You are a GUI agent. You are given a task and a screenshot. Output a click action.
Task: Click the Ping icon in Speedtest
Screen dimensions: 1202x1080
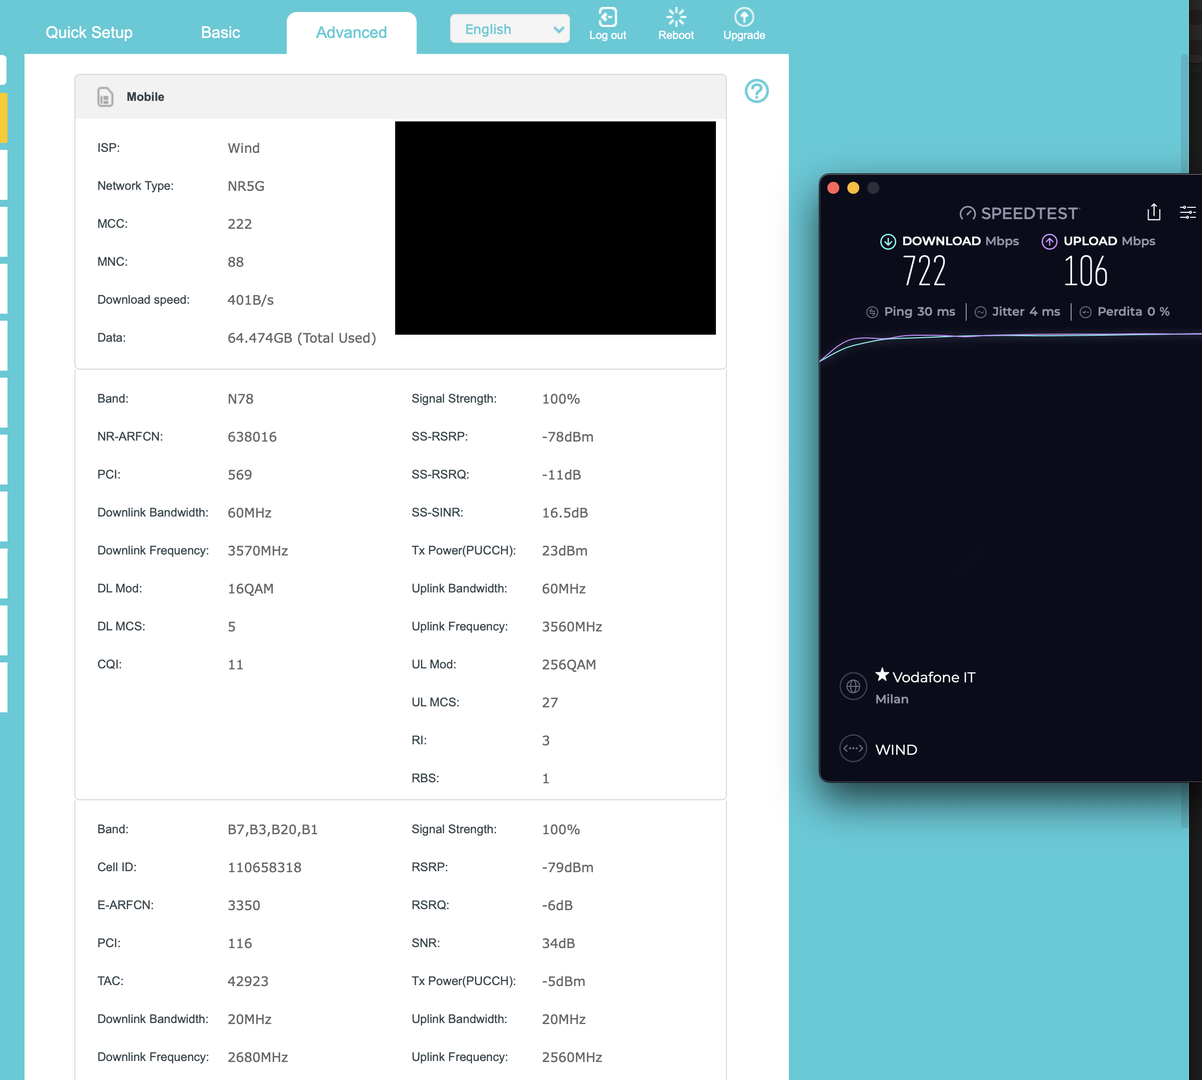(x=872, y=312)
